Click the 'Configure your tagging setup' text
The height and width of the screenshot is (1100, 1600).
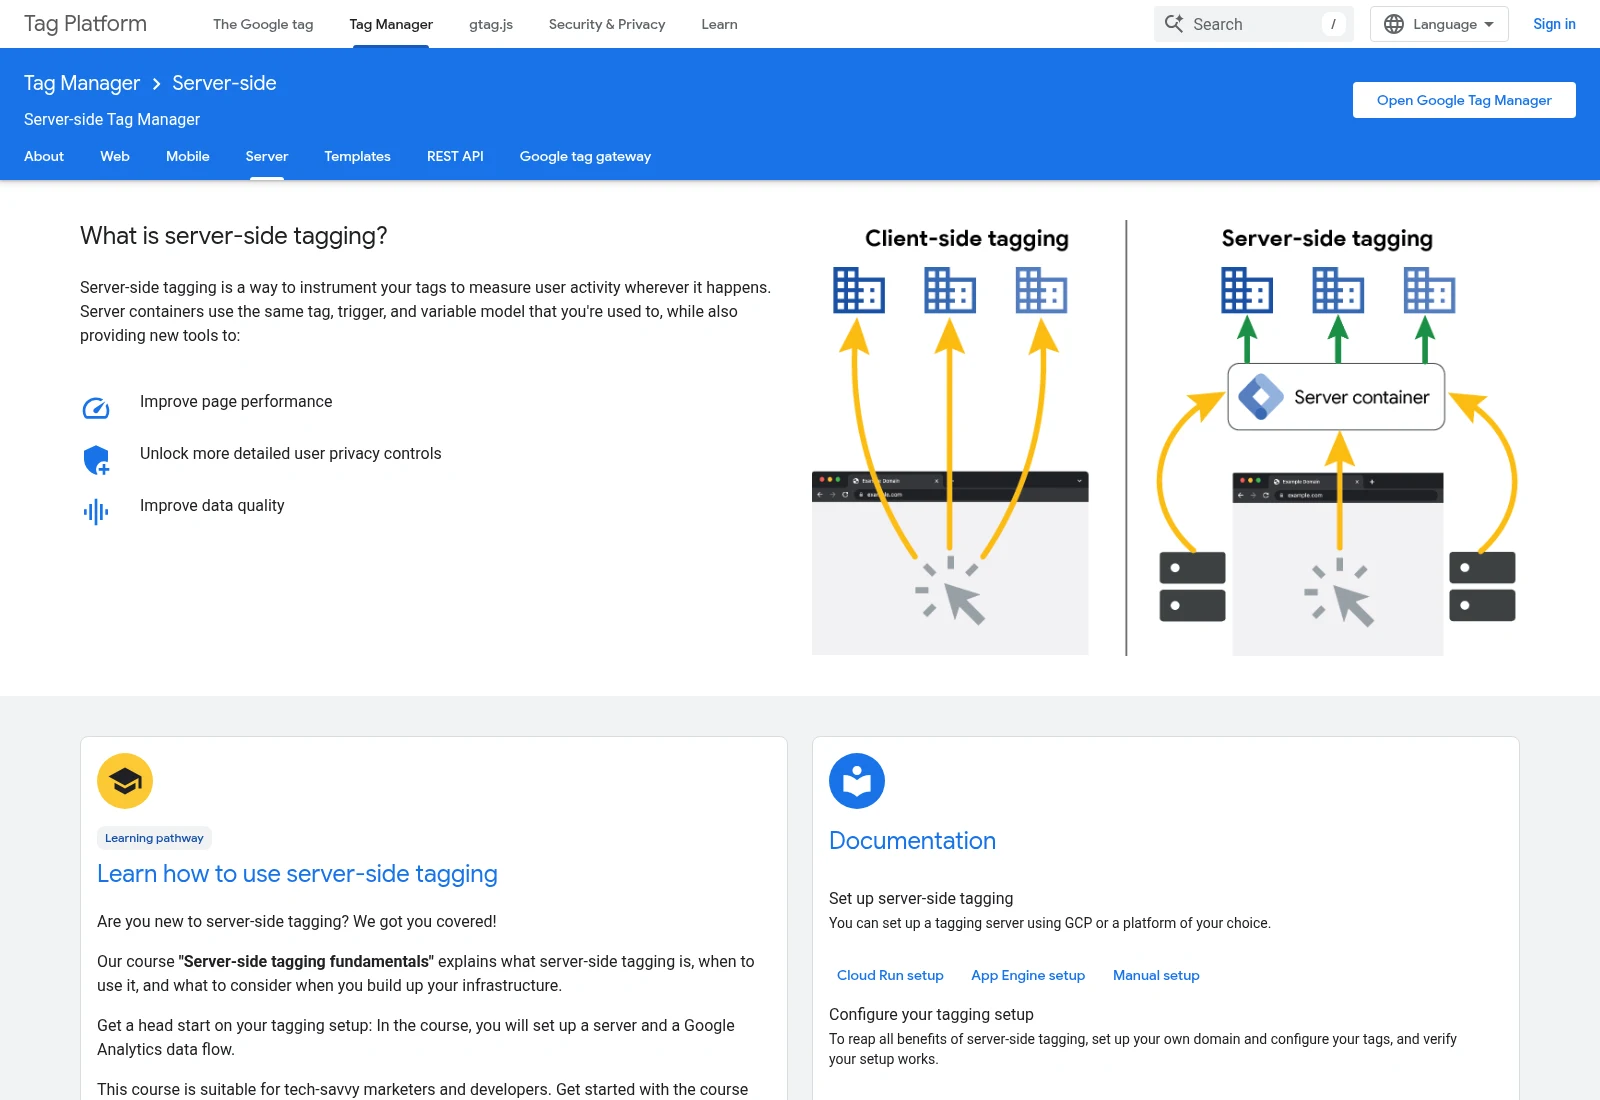[x=931, y=1014]
